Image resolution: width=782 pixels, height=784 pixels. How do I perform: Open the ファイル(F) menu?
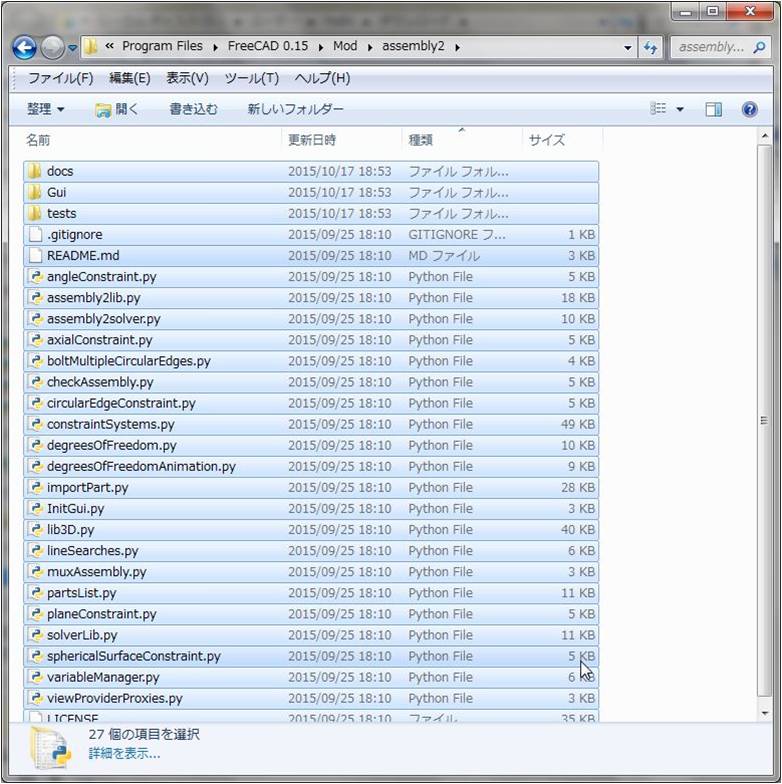tap(60, 78)
